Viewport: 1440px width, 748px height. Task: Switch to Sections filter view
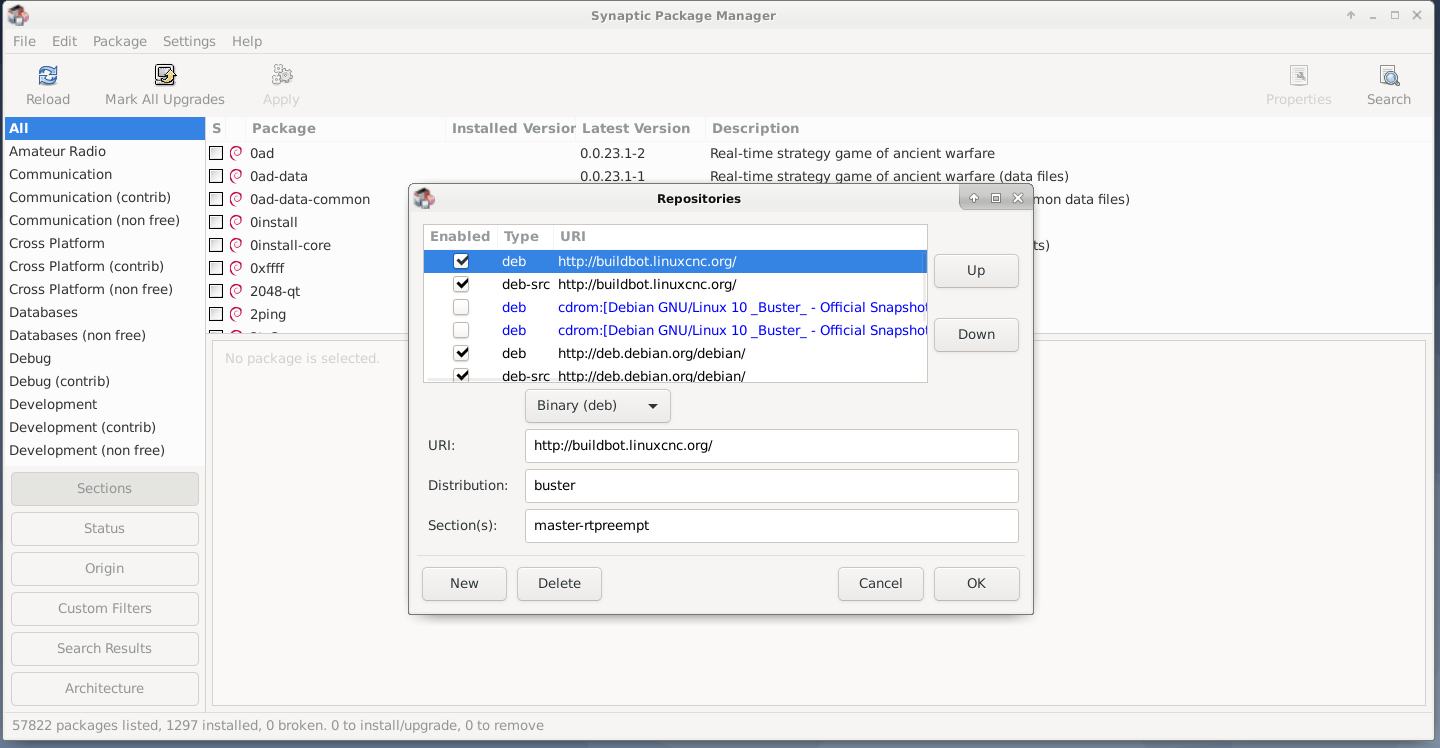(x=104, y=488)
